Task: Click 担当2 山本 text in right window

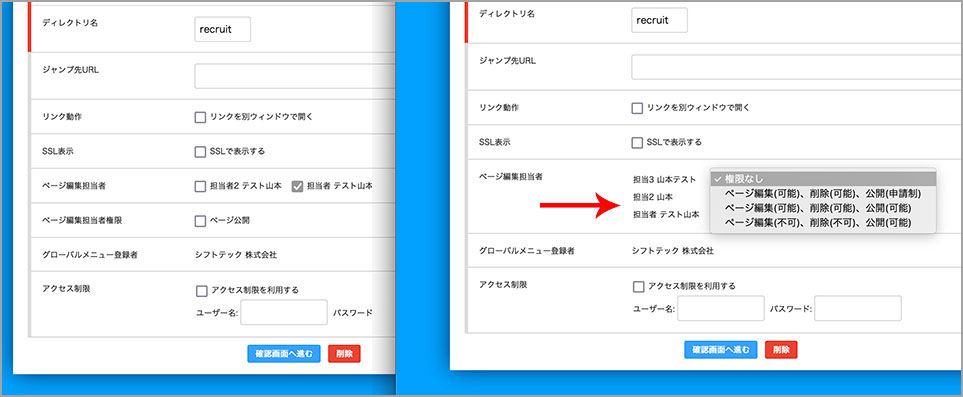Action: point(653,197)
